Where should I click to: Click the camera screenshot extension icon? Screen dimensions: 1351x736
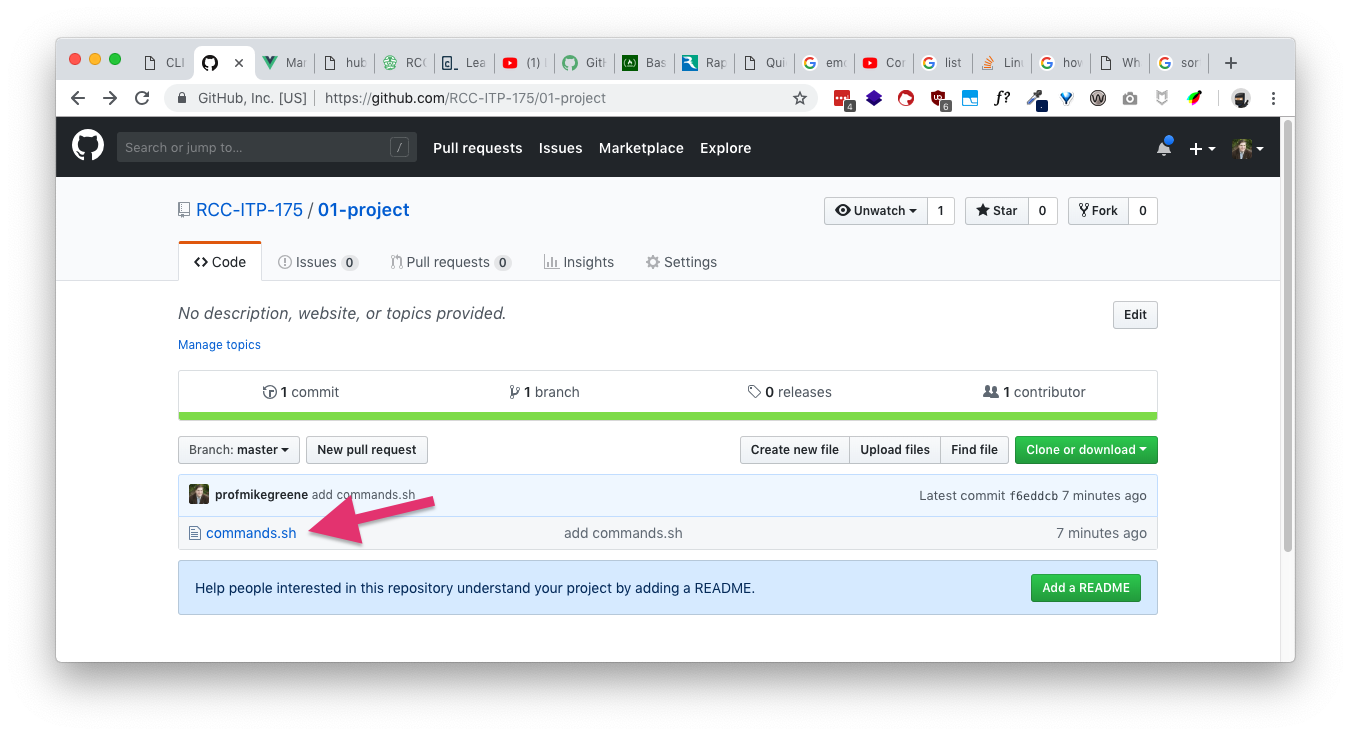pos(1130,98)
